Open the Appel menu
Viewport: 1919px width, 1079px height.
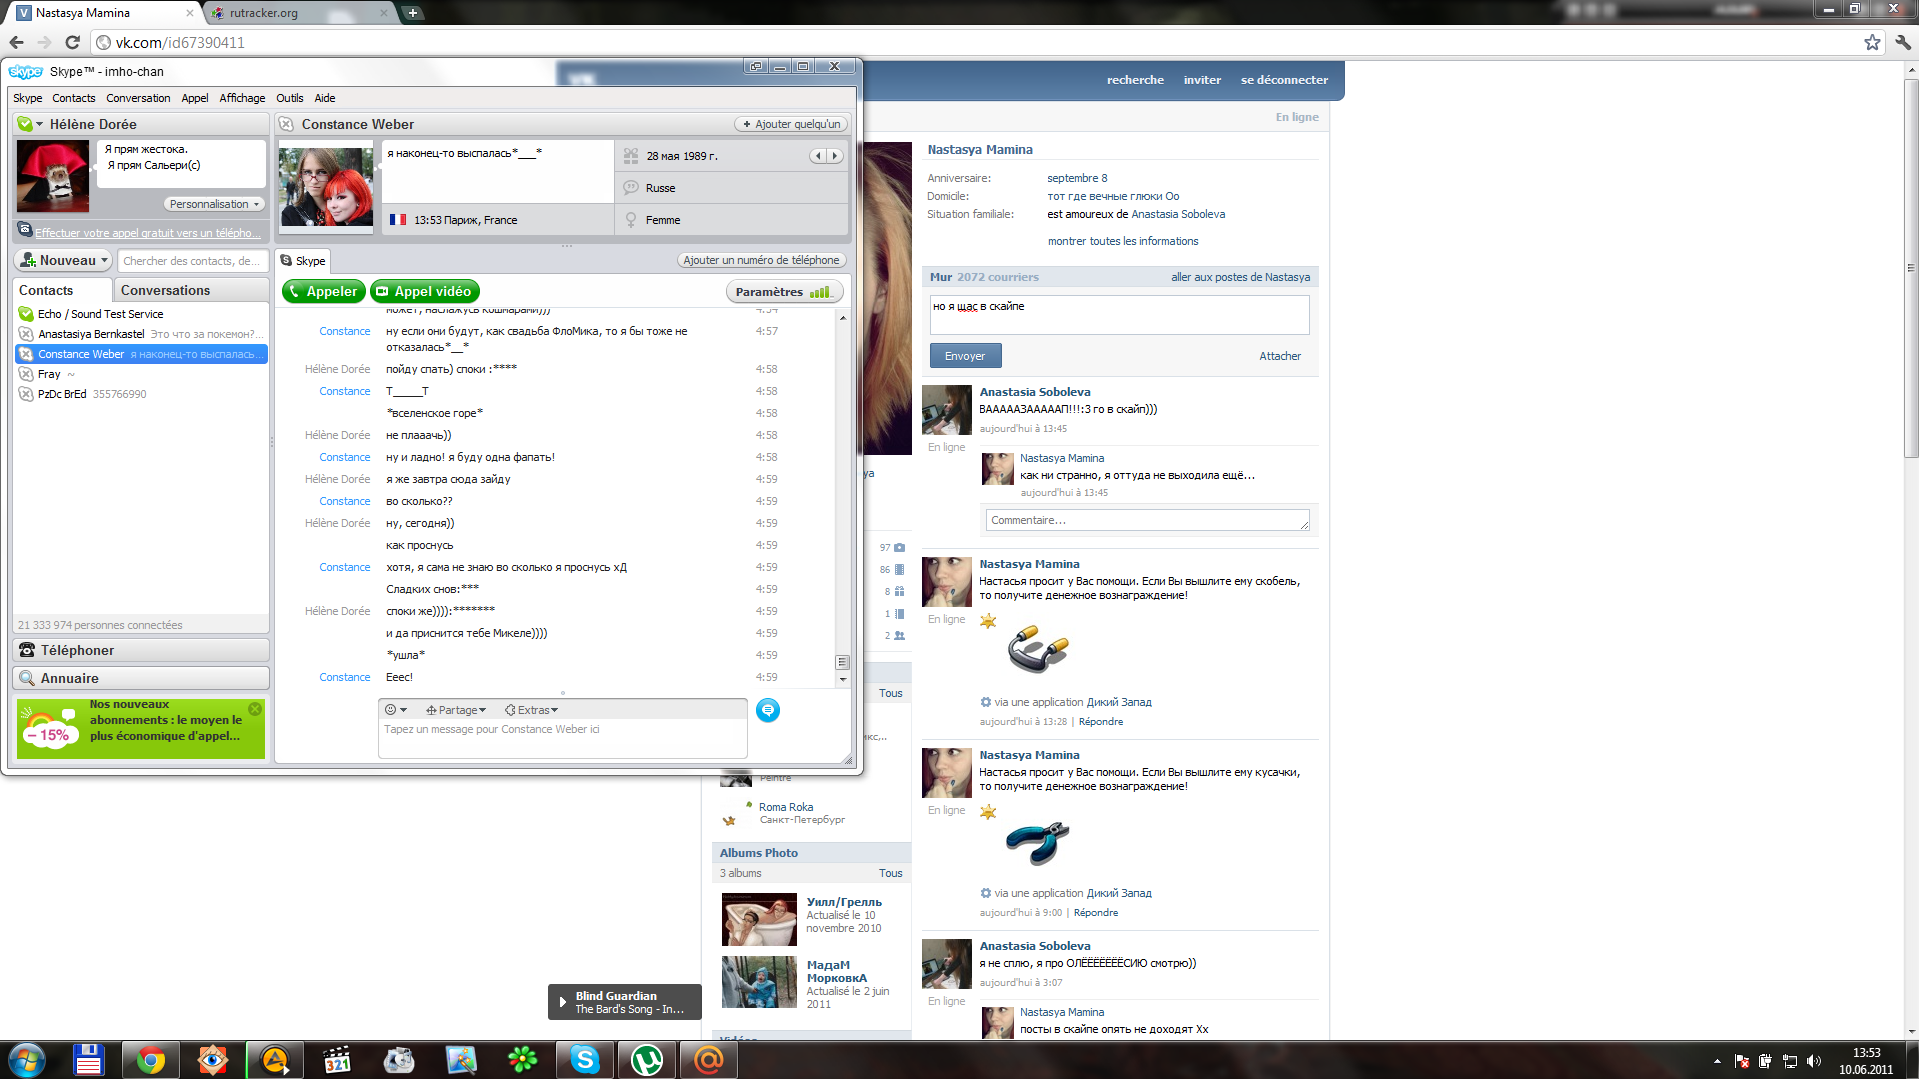(x=195, y=98)
